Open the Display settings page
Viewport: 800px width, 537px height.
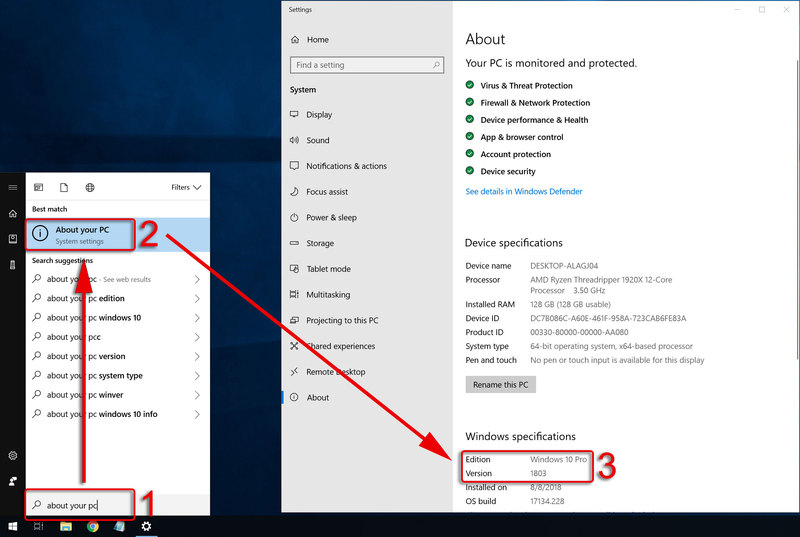coord(319,115)
